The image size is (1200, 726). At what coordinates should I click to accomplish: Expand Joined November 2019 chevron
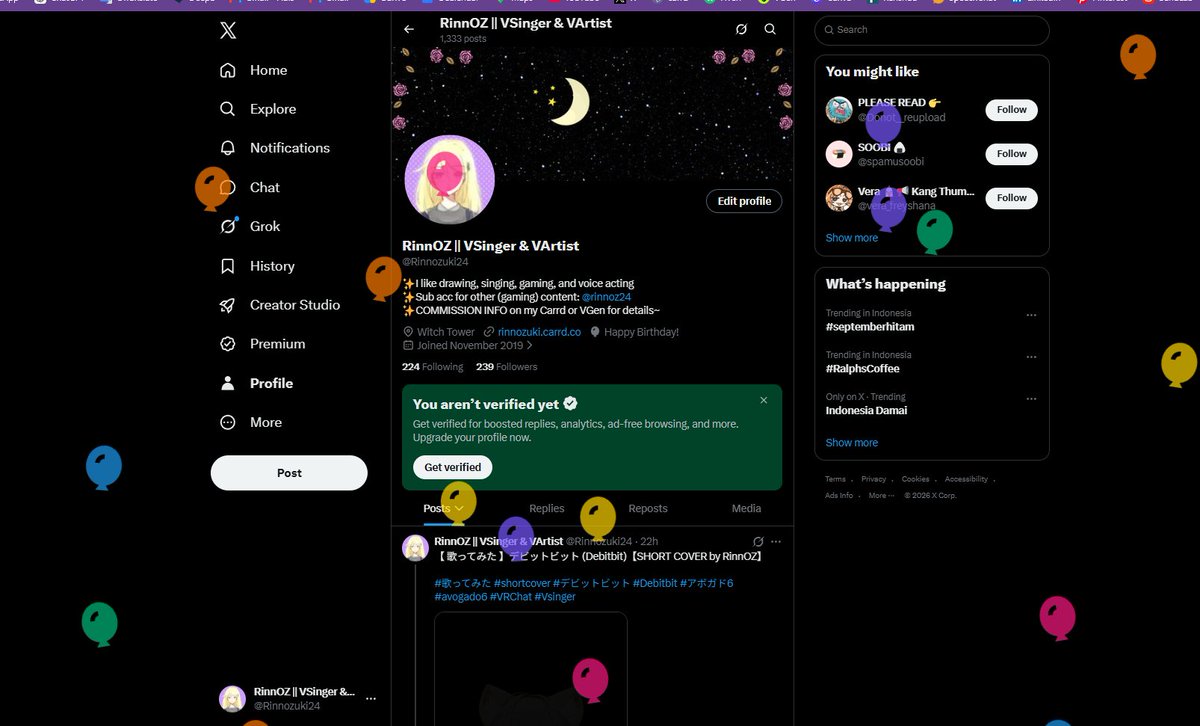(529, 345)
